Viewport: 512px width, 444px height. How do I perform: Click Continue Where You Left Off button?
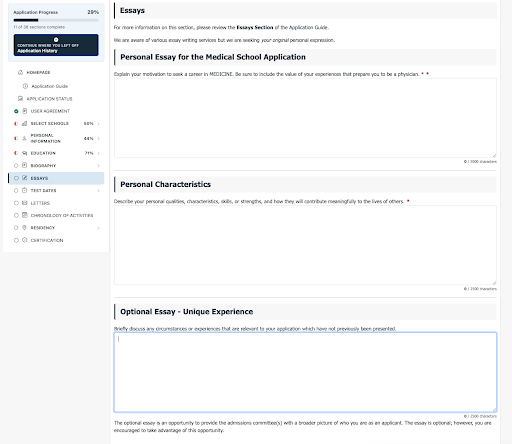point(56,45)
